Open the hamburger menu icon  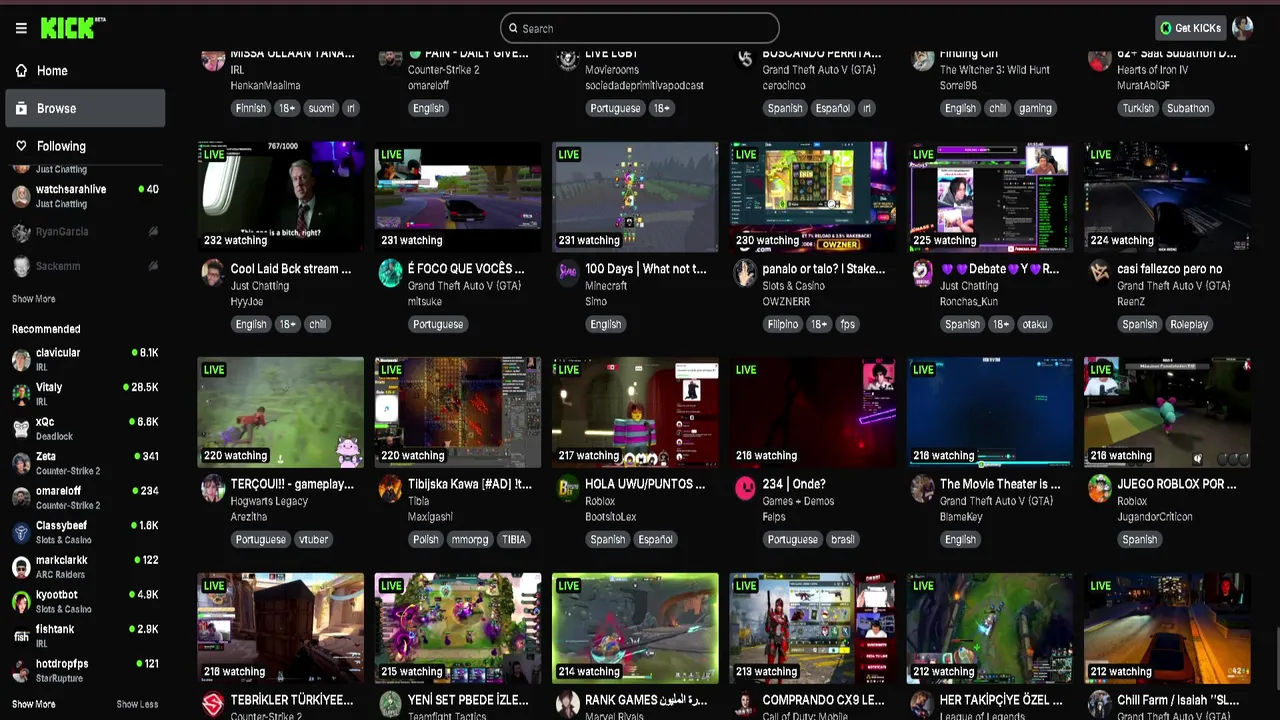pos(21,28)
